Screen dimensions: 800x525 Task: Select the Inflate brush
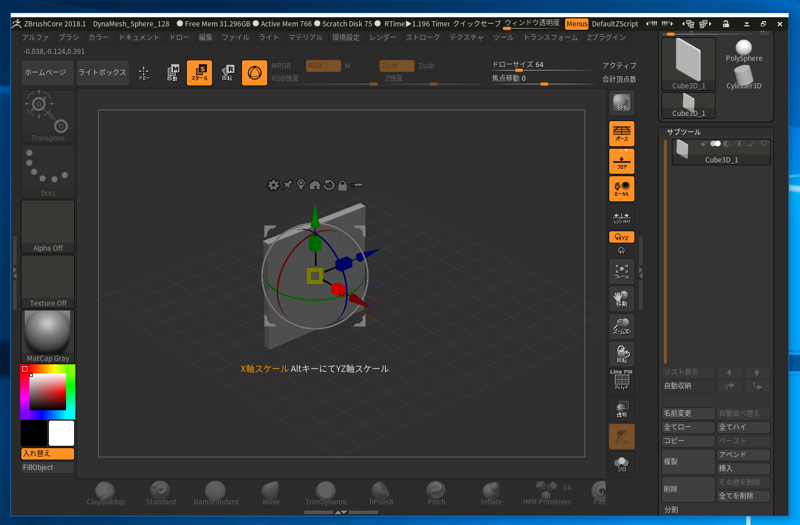[x=491, y=490]
